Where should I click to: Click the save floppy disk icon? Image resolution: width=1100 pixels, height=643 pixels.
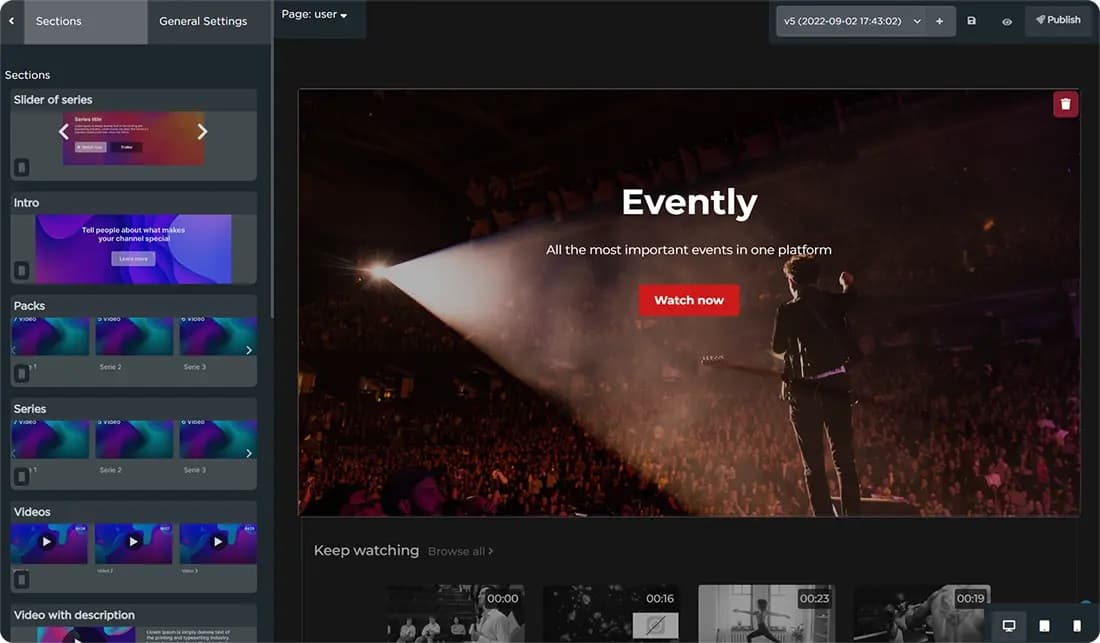971,21
